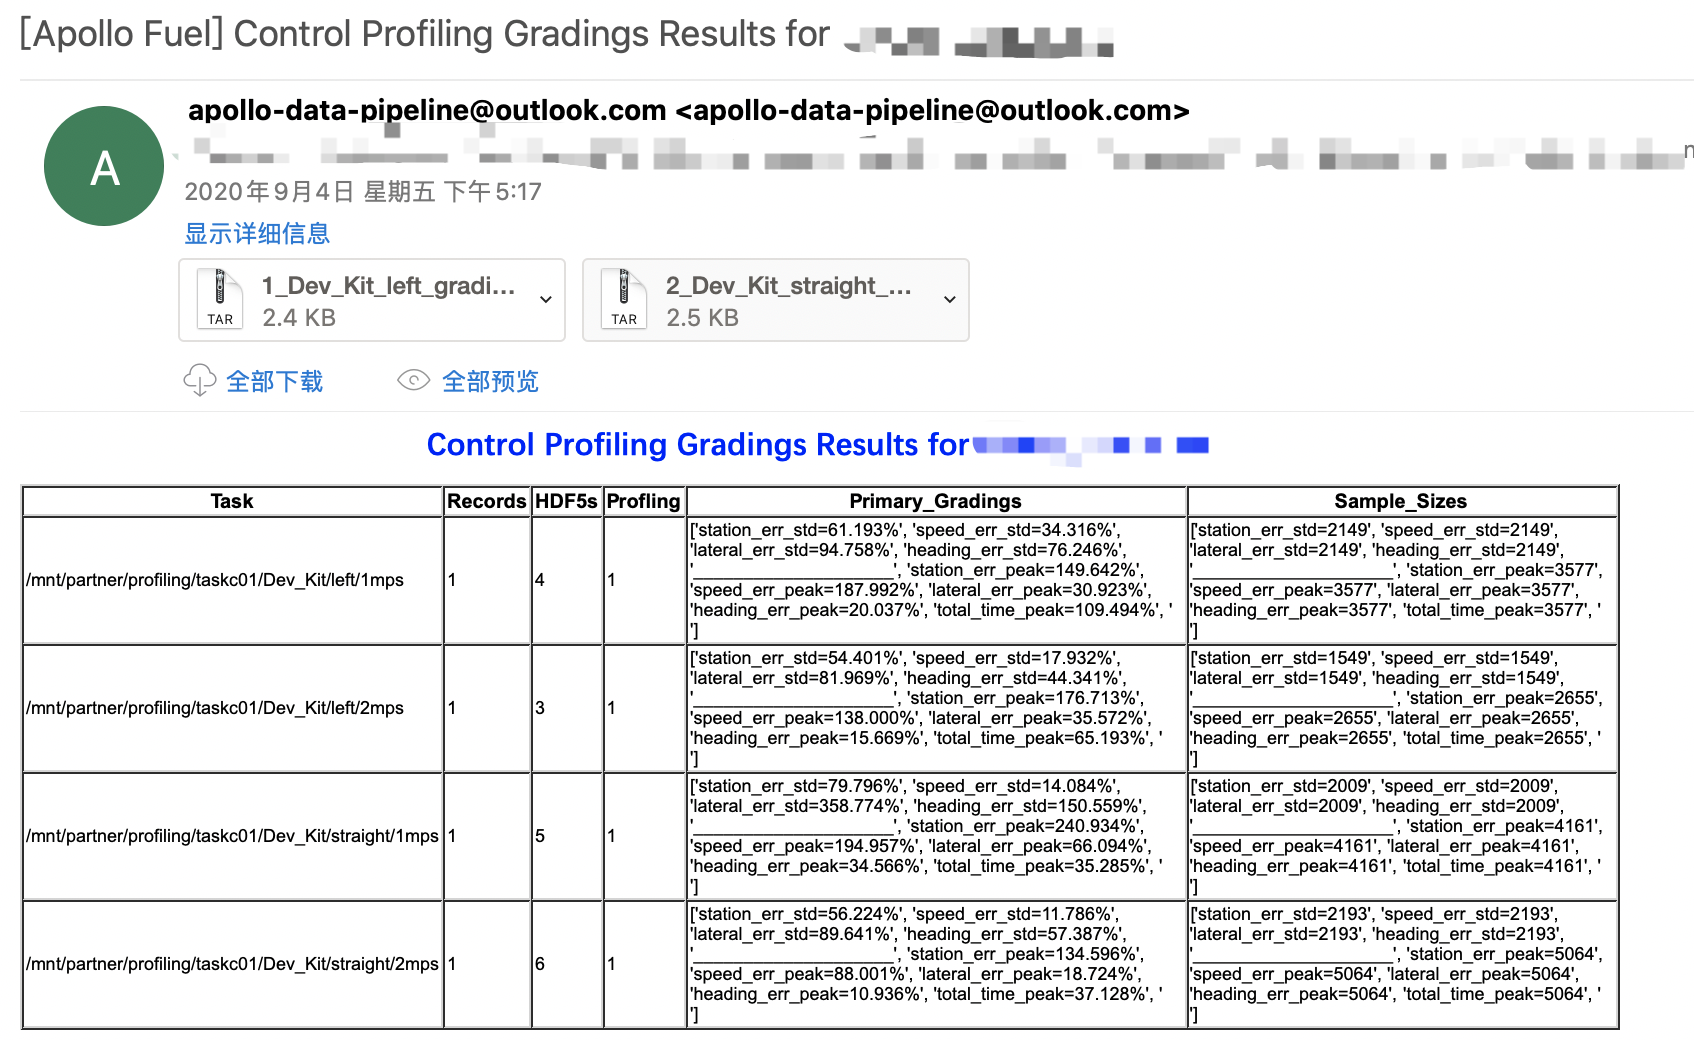Click HDF5s value 5 in straight/1mps row

540,836
